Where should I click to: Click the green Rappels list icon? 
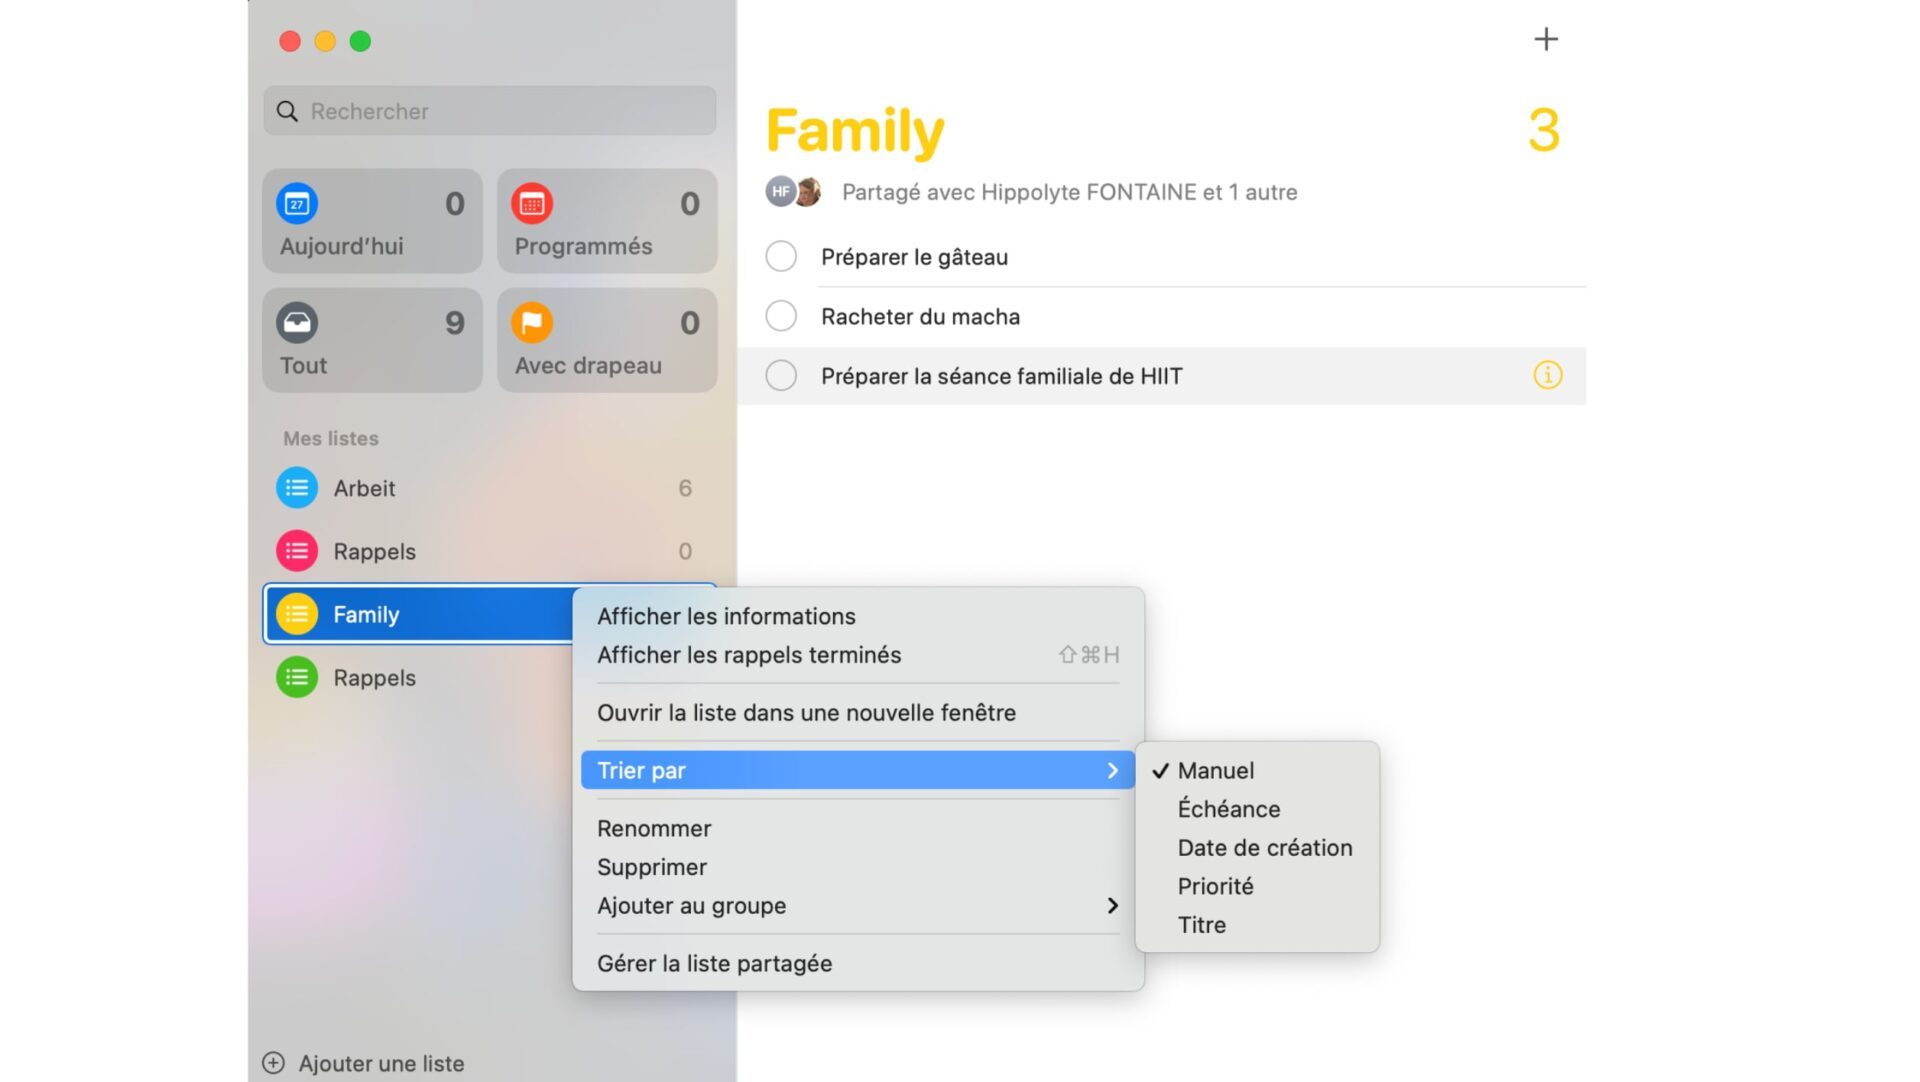click(297, 677)
